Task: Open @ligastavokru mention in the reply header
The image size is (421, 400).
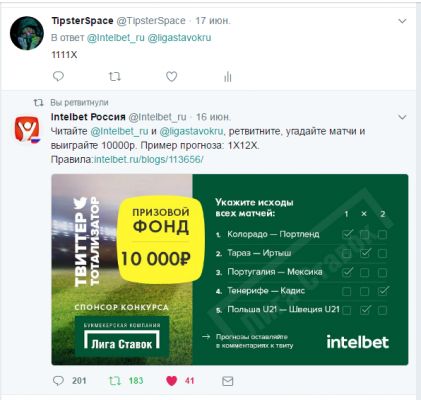Action: 179,38
